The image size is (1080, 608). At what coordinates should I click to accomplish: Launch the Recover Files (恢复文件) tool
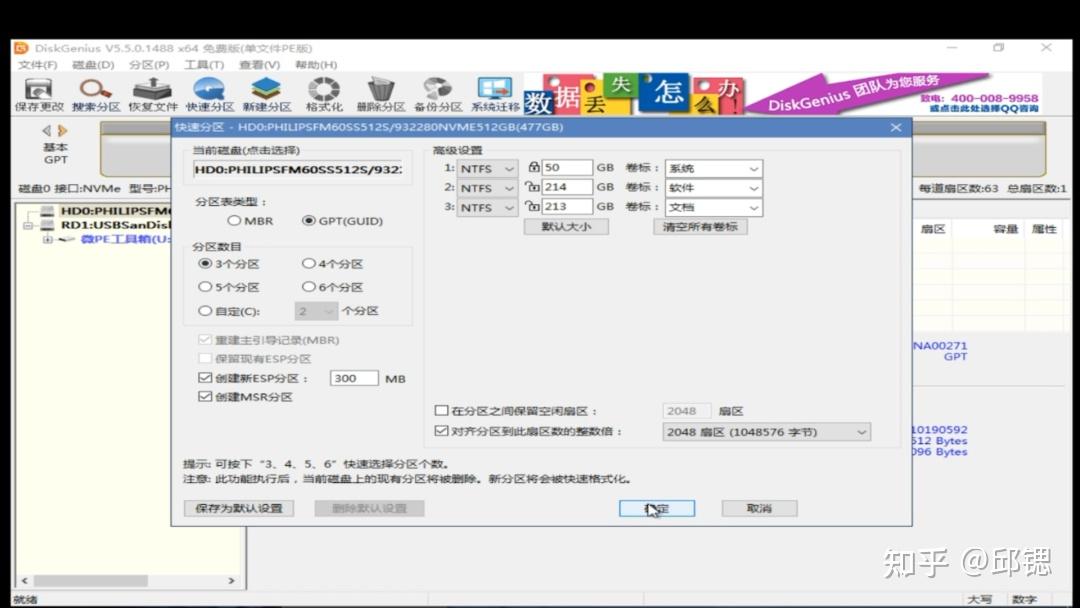[152, 95]
